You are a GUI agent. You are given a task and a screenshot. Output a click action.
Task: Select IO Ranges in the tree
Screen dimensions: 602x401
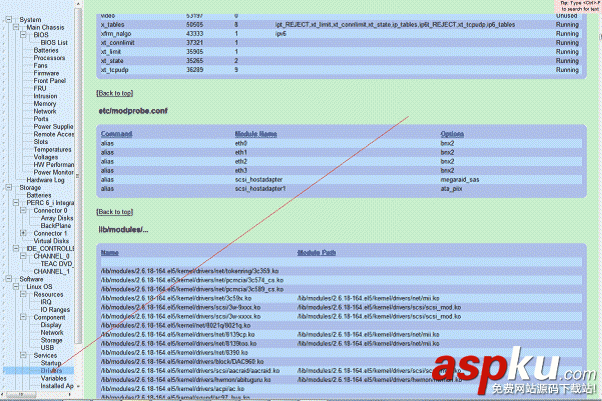tap(55, 310)
